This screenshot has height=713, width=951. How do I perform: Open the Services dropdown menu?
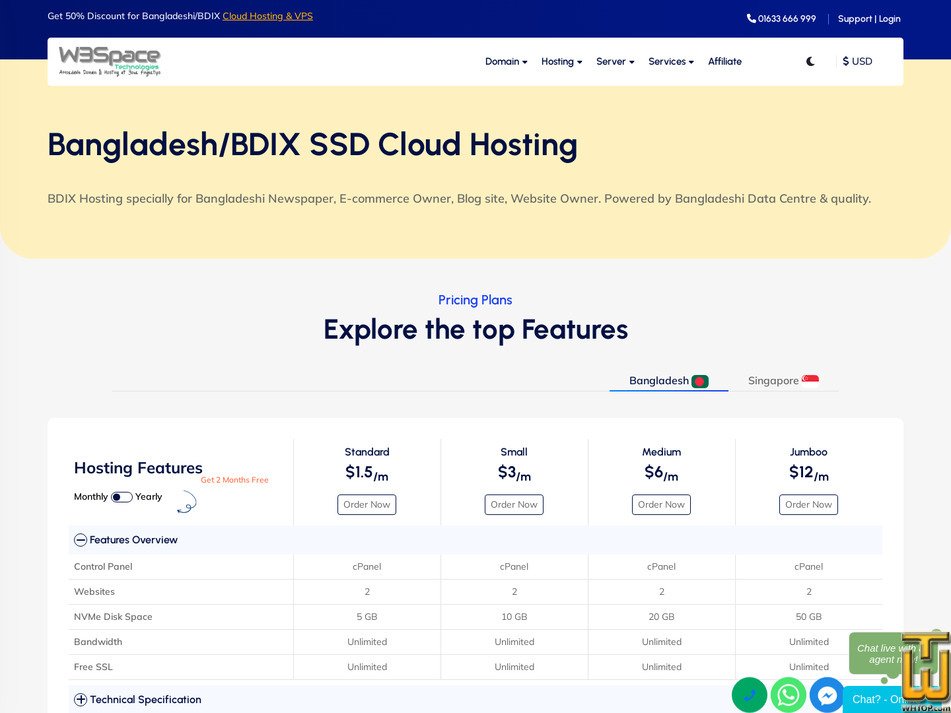[671, 61]
